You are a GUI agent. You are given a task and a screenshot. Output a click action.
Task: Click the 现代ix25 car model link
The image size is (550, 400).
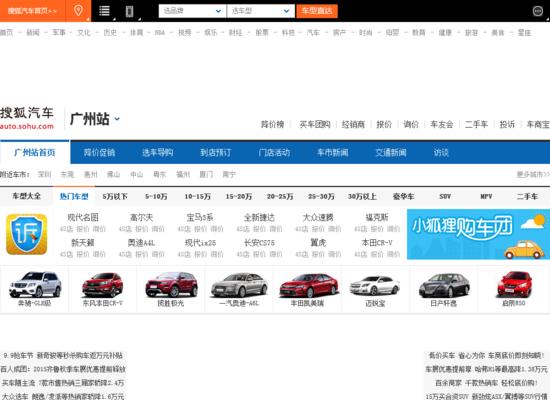[200, 242]
